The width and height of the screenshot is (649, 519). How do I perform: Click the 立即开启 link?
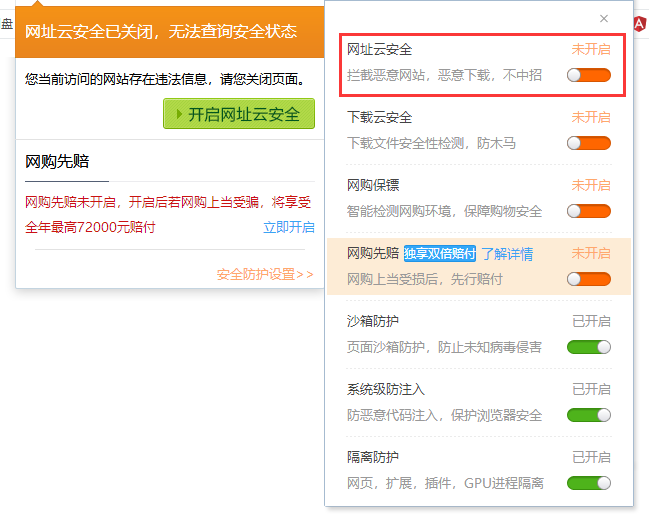pos(289,227)
